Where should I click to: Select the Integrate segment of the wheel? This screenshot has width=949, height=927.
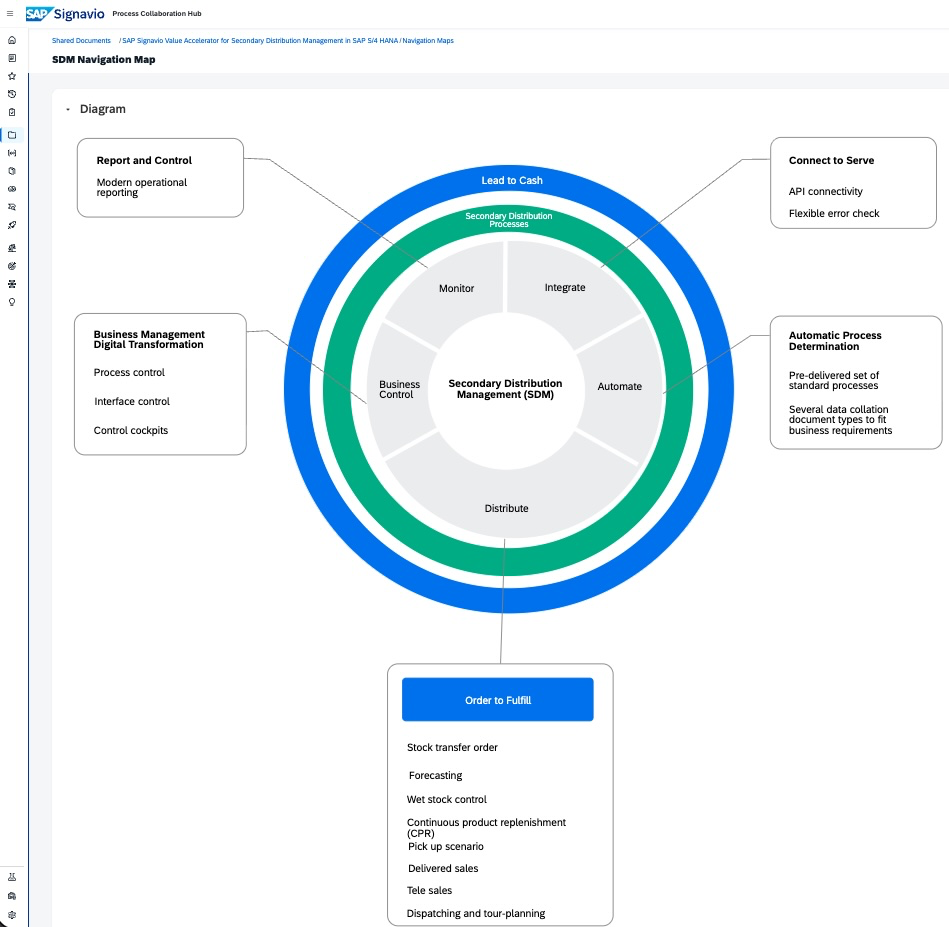(x=565, y=287)
